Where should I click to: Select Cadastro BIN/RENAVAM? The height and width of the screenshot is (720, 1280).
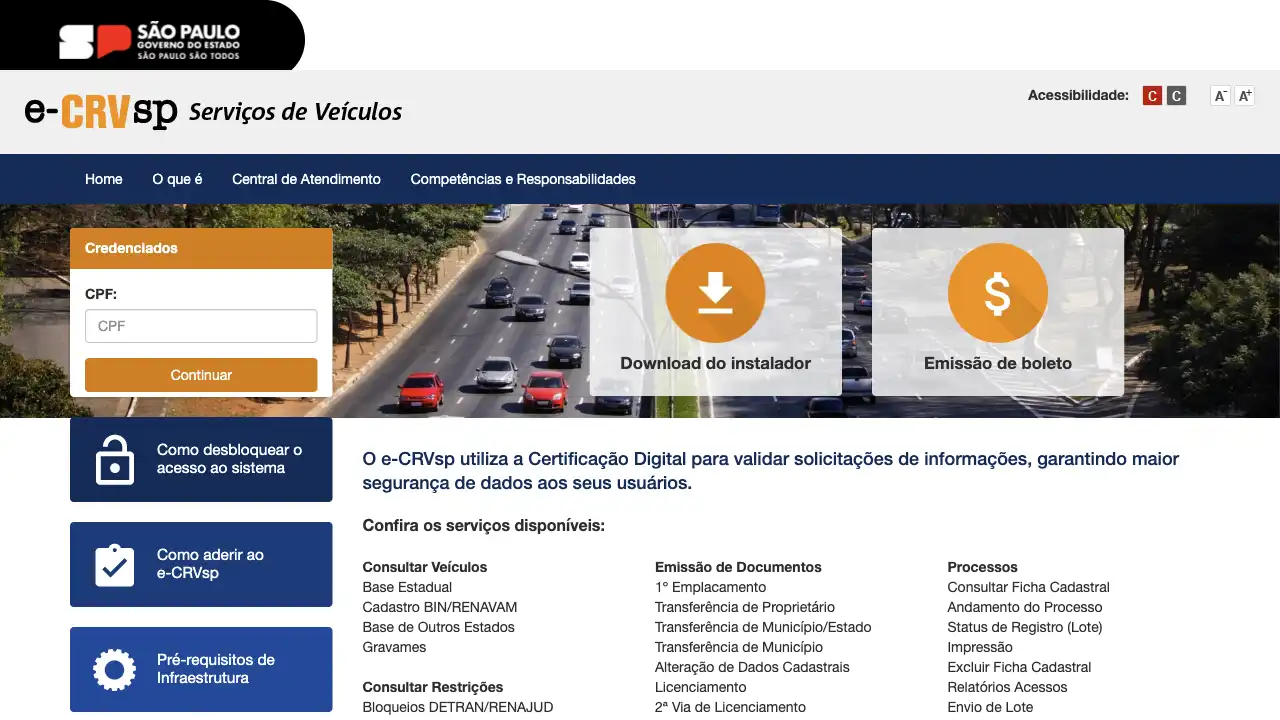440,607
